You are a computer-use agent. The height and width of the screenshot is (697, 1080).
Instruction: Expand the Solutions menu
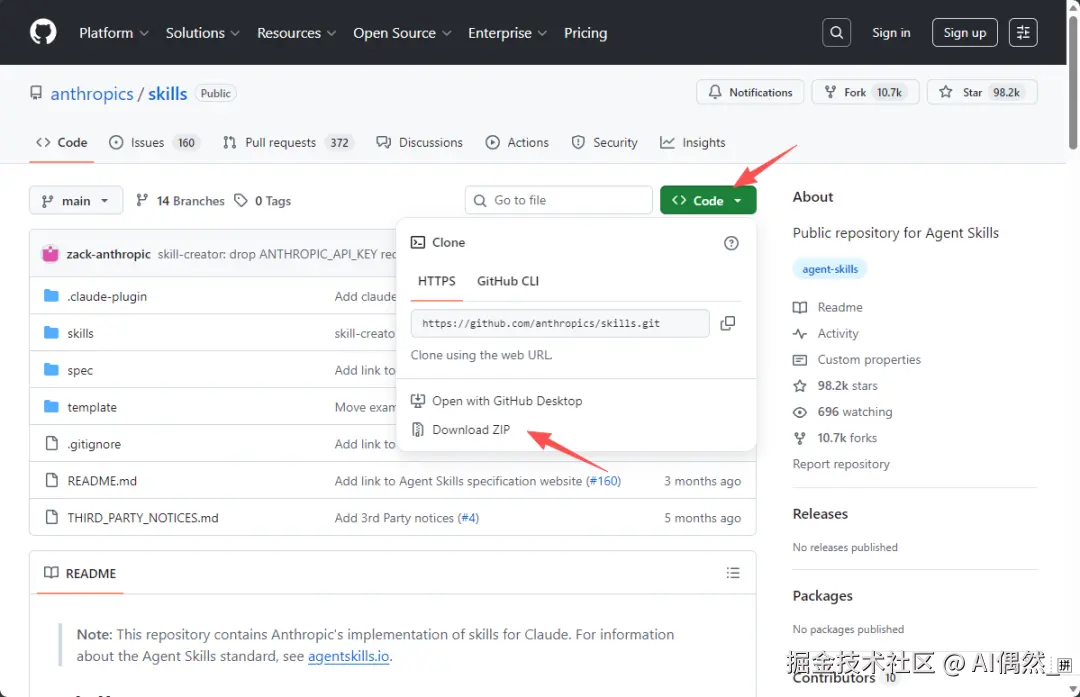(x=202, y=33)
